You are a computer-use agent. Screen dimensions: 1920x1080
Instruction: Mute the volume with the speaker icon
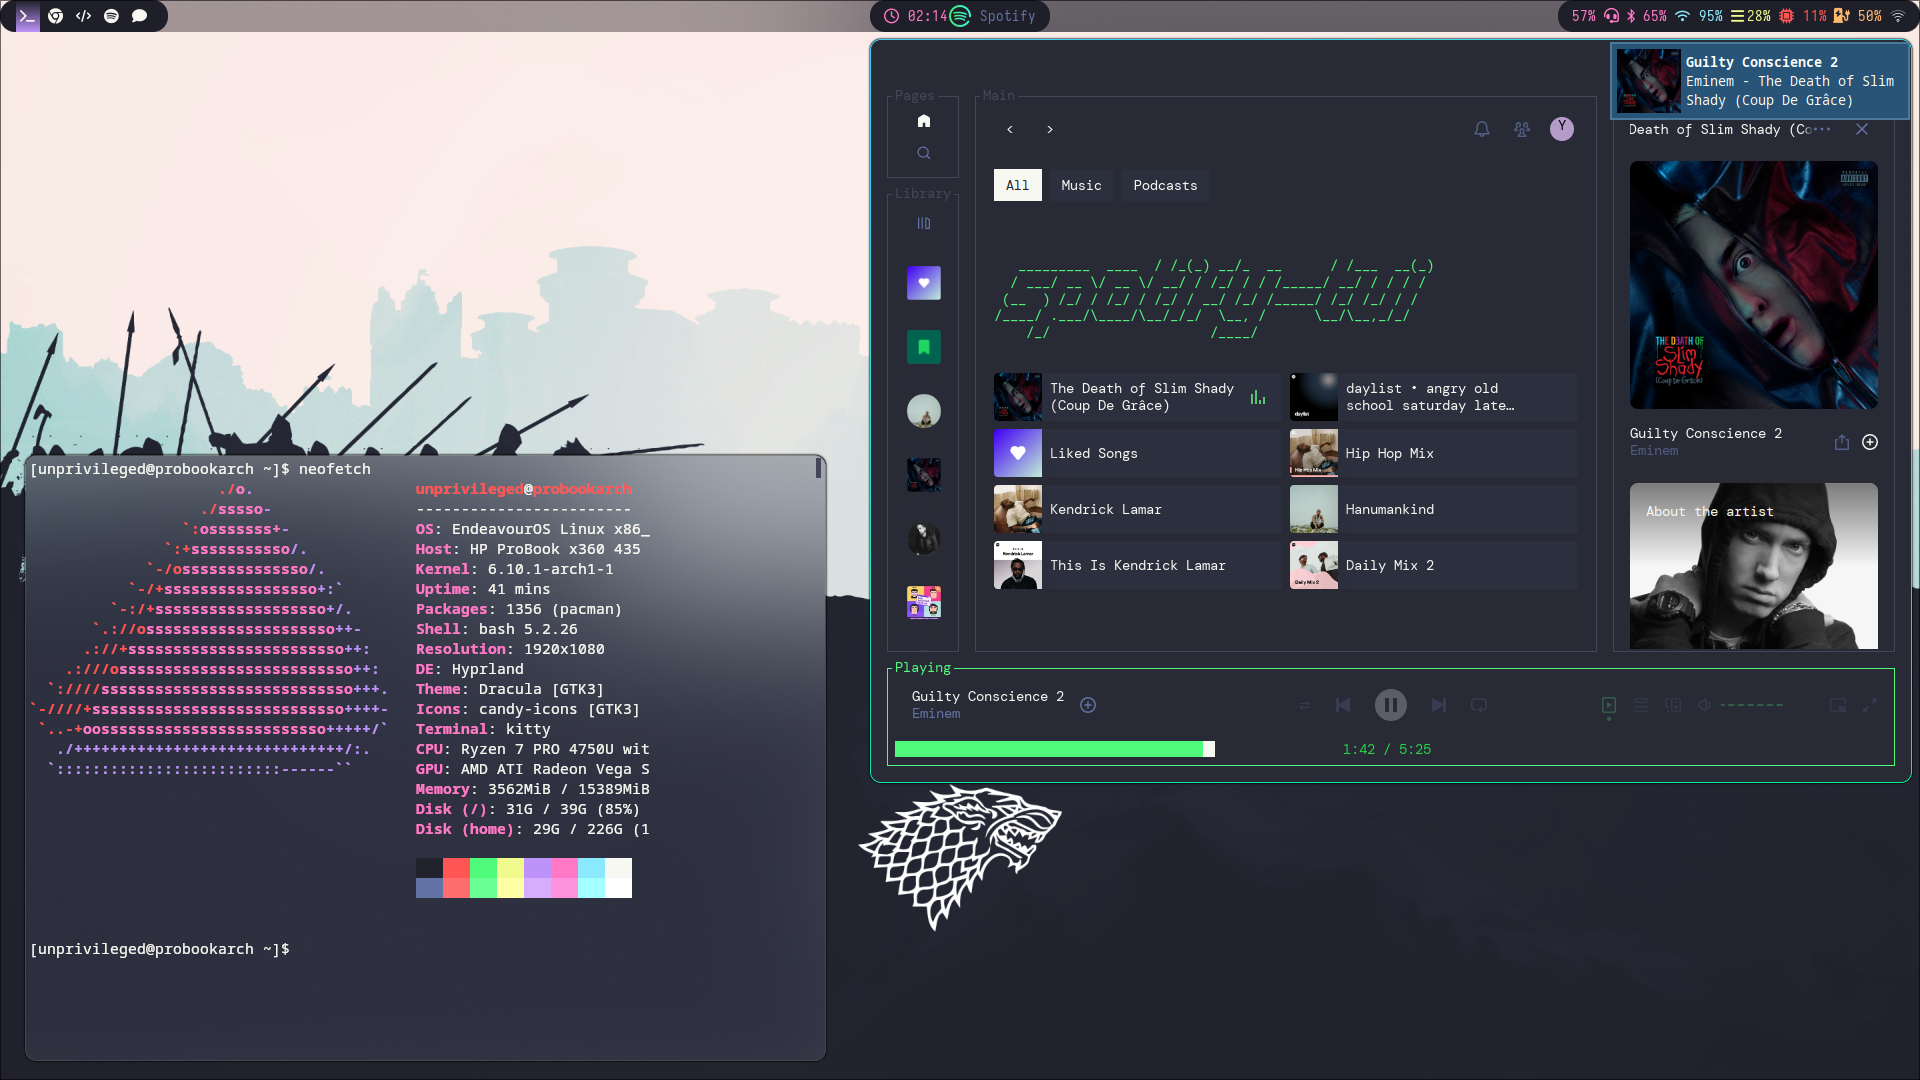(1705, 705)
